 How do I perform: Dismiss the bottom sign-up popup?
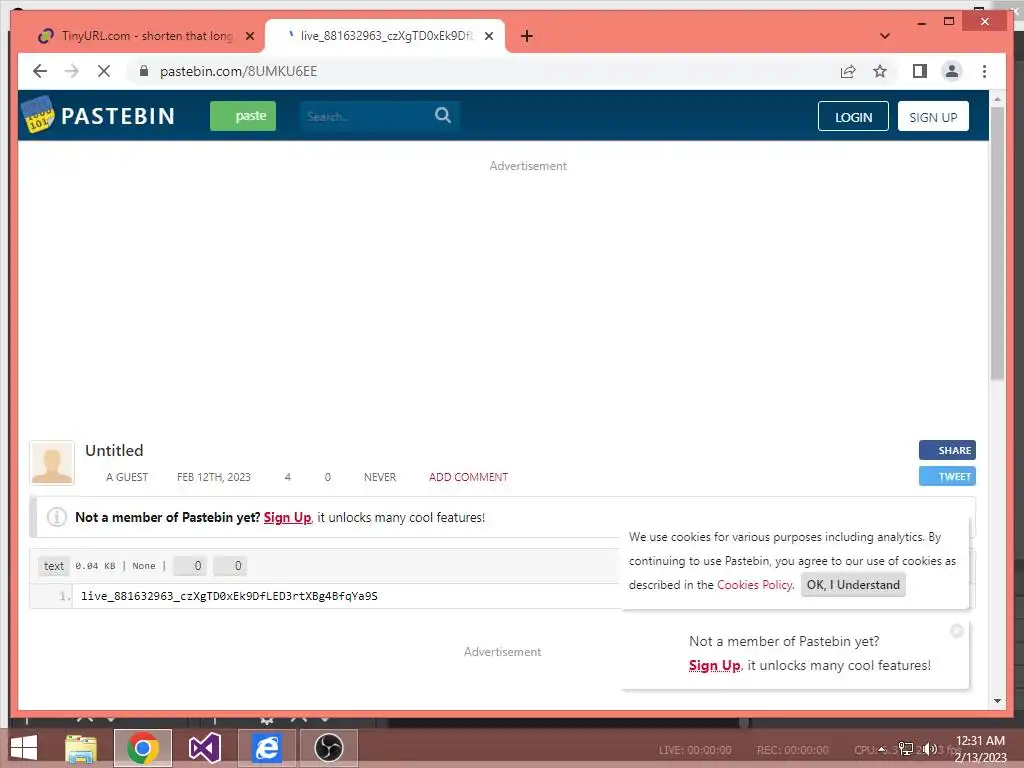coord(957,630)
